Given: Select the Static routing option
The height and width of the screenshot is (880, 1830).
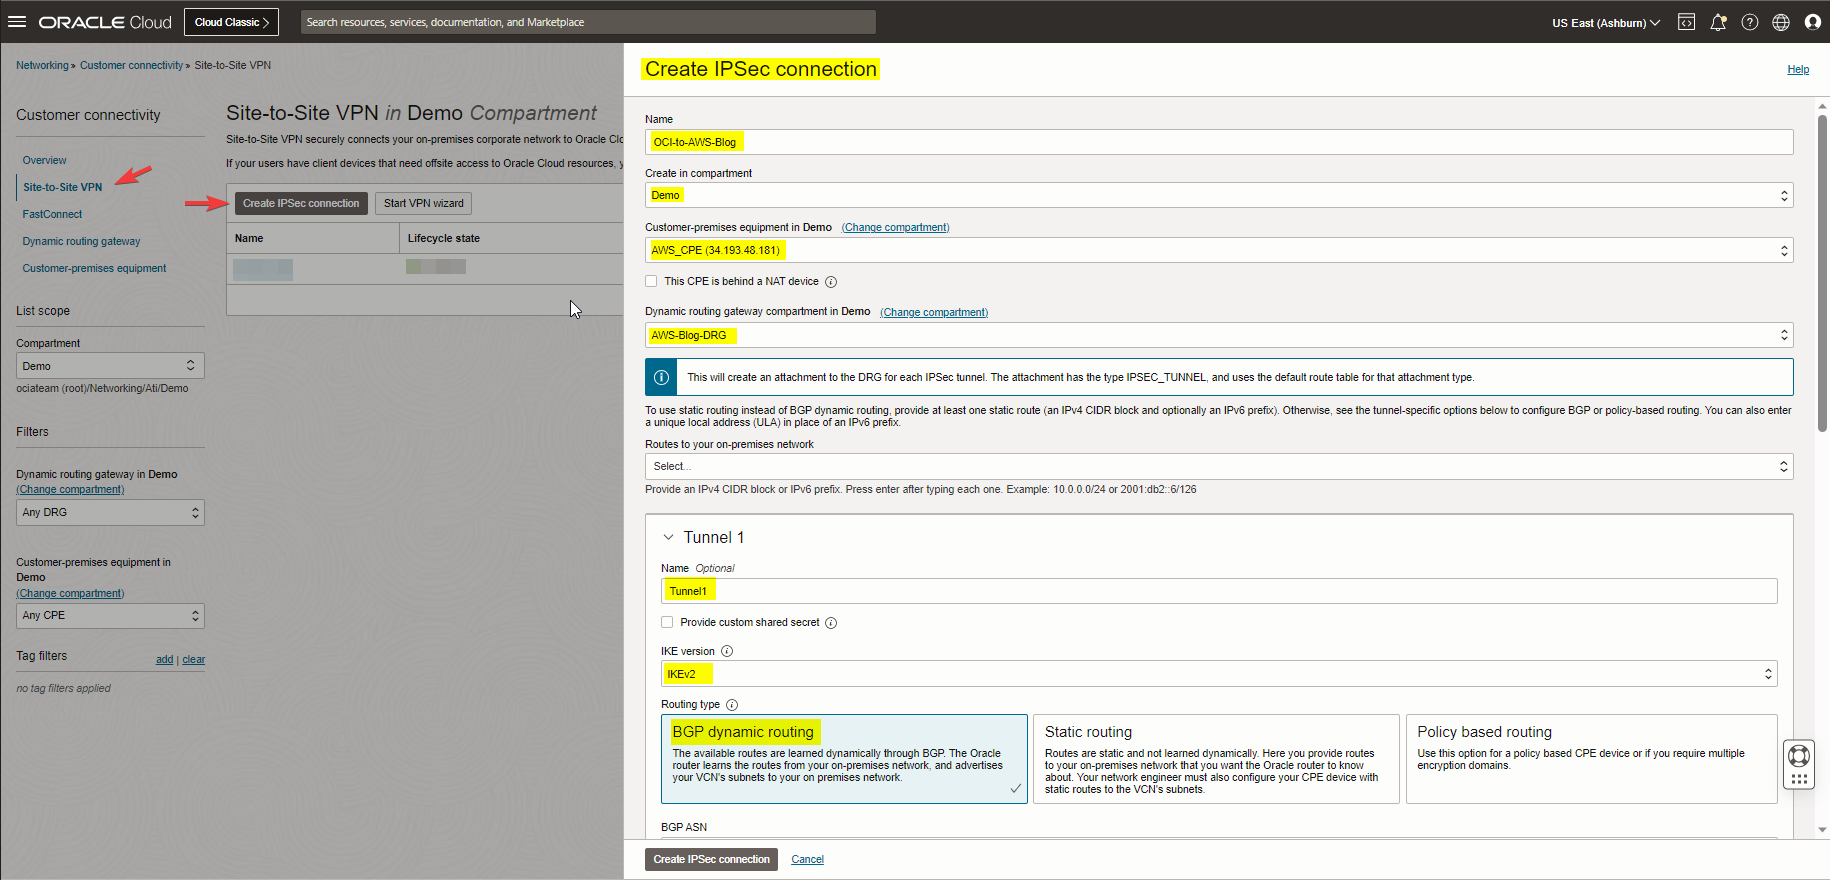Looking at the screenshot, I should (x=1215, y=758).
